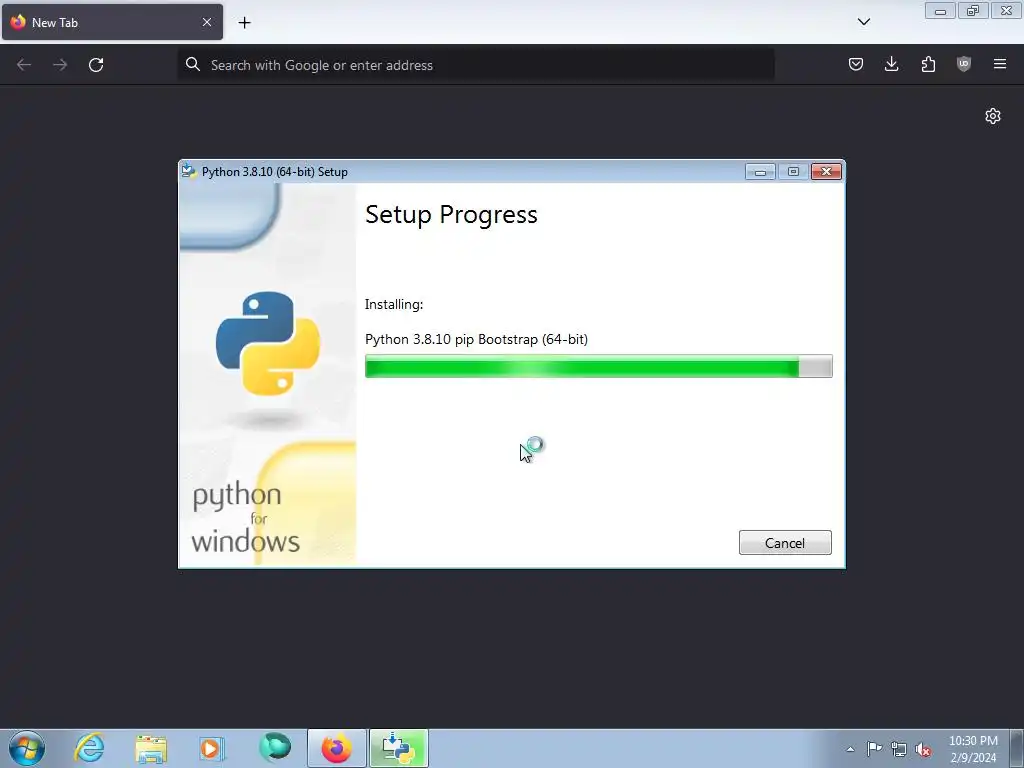Open the green globe taskbar application

(275, 748)
